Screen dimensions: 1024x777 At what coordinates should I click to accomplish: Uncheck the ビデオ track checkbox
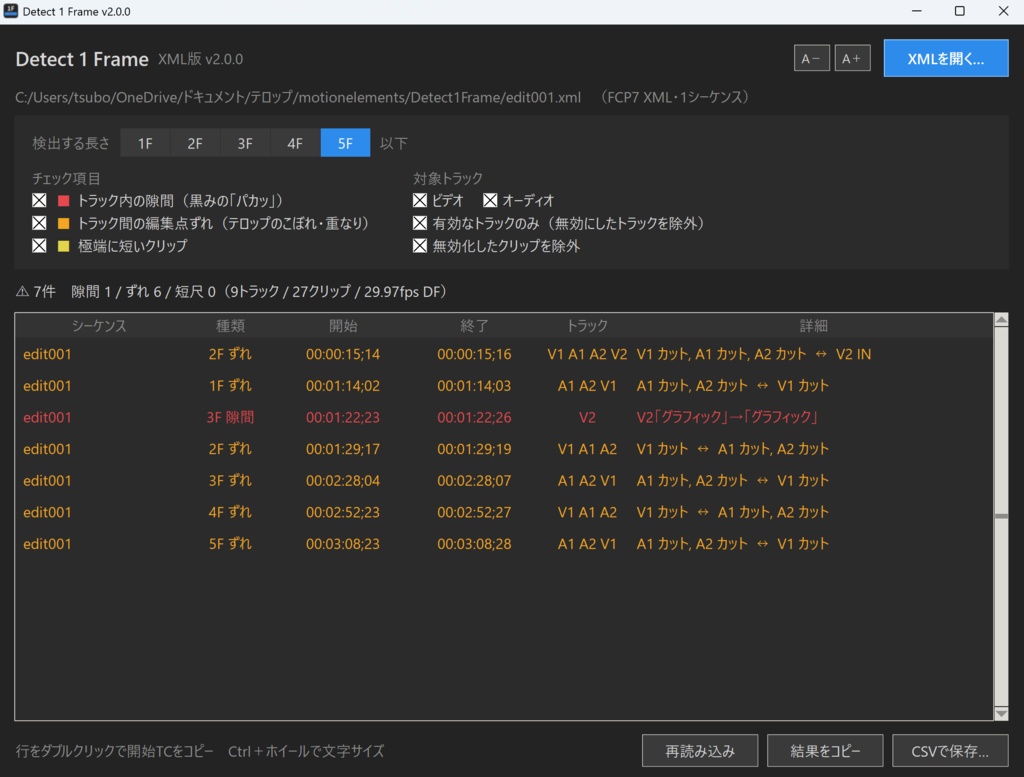[x=420, y=200]
